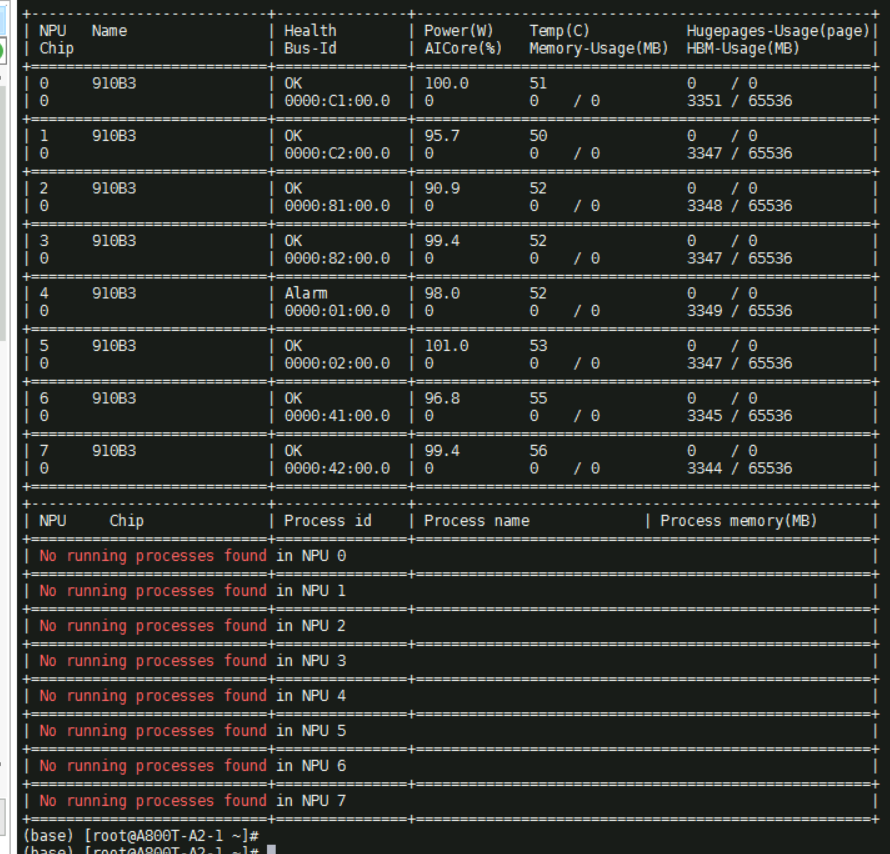Select bus ID 0000:C1:00.0
890x854 pixels.
tap(337, 101)
